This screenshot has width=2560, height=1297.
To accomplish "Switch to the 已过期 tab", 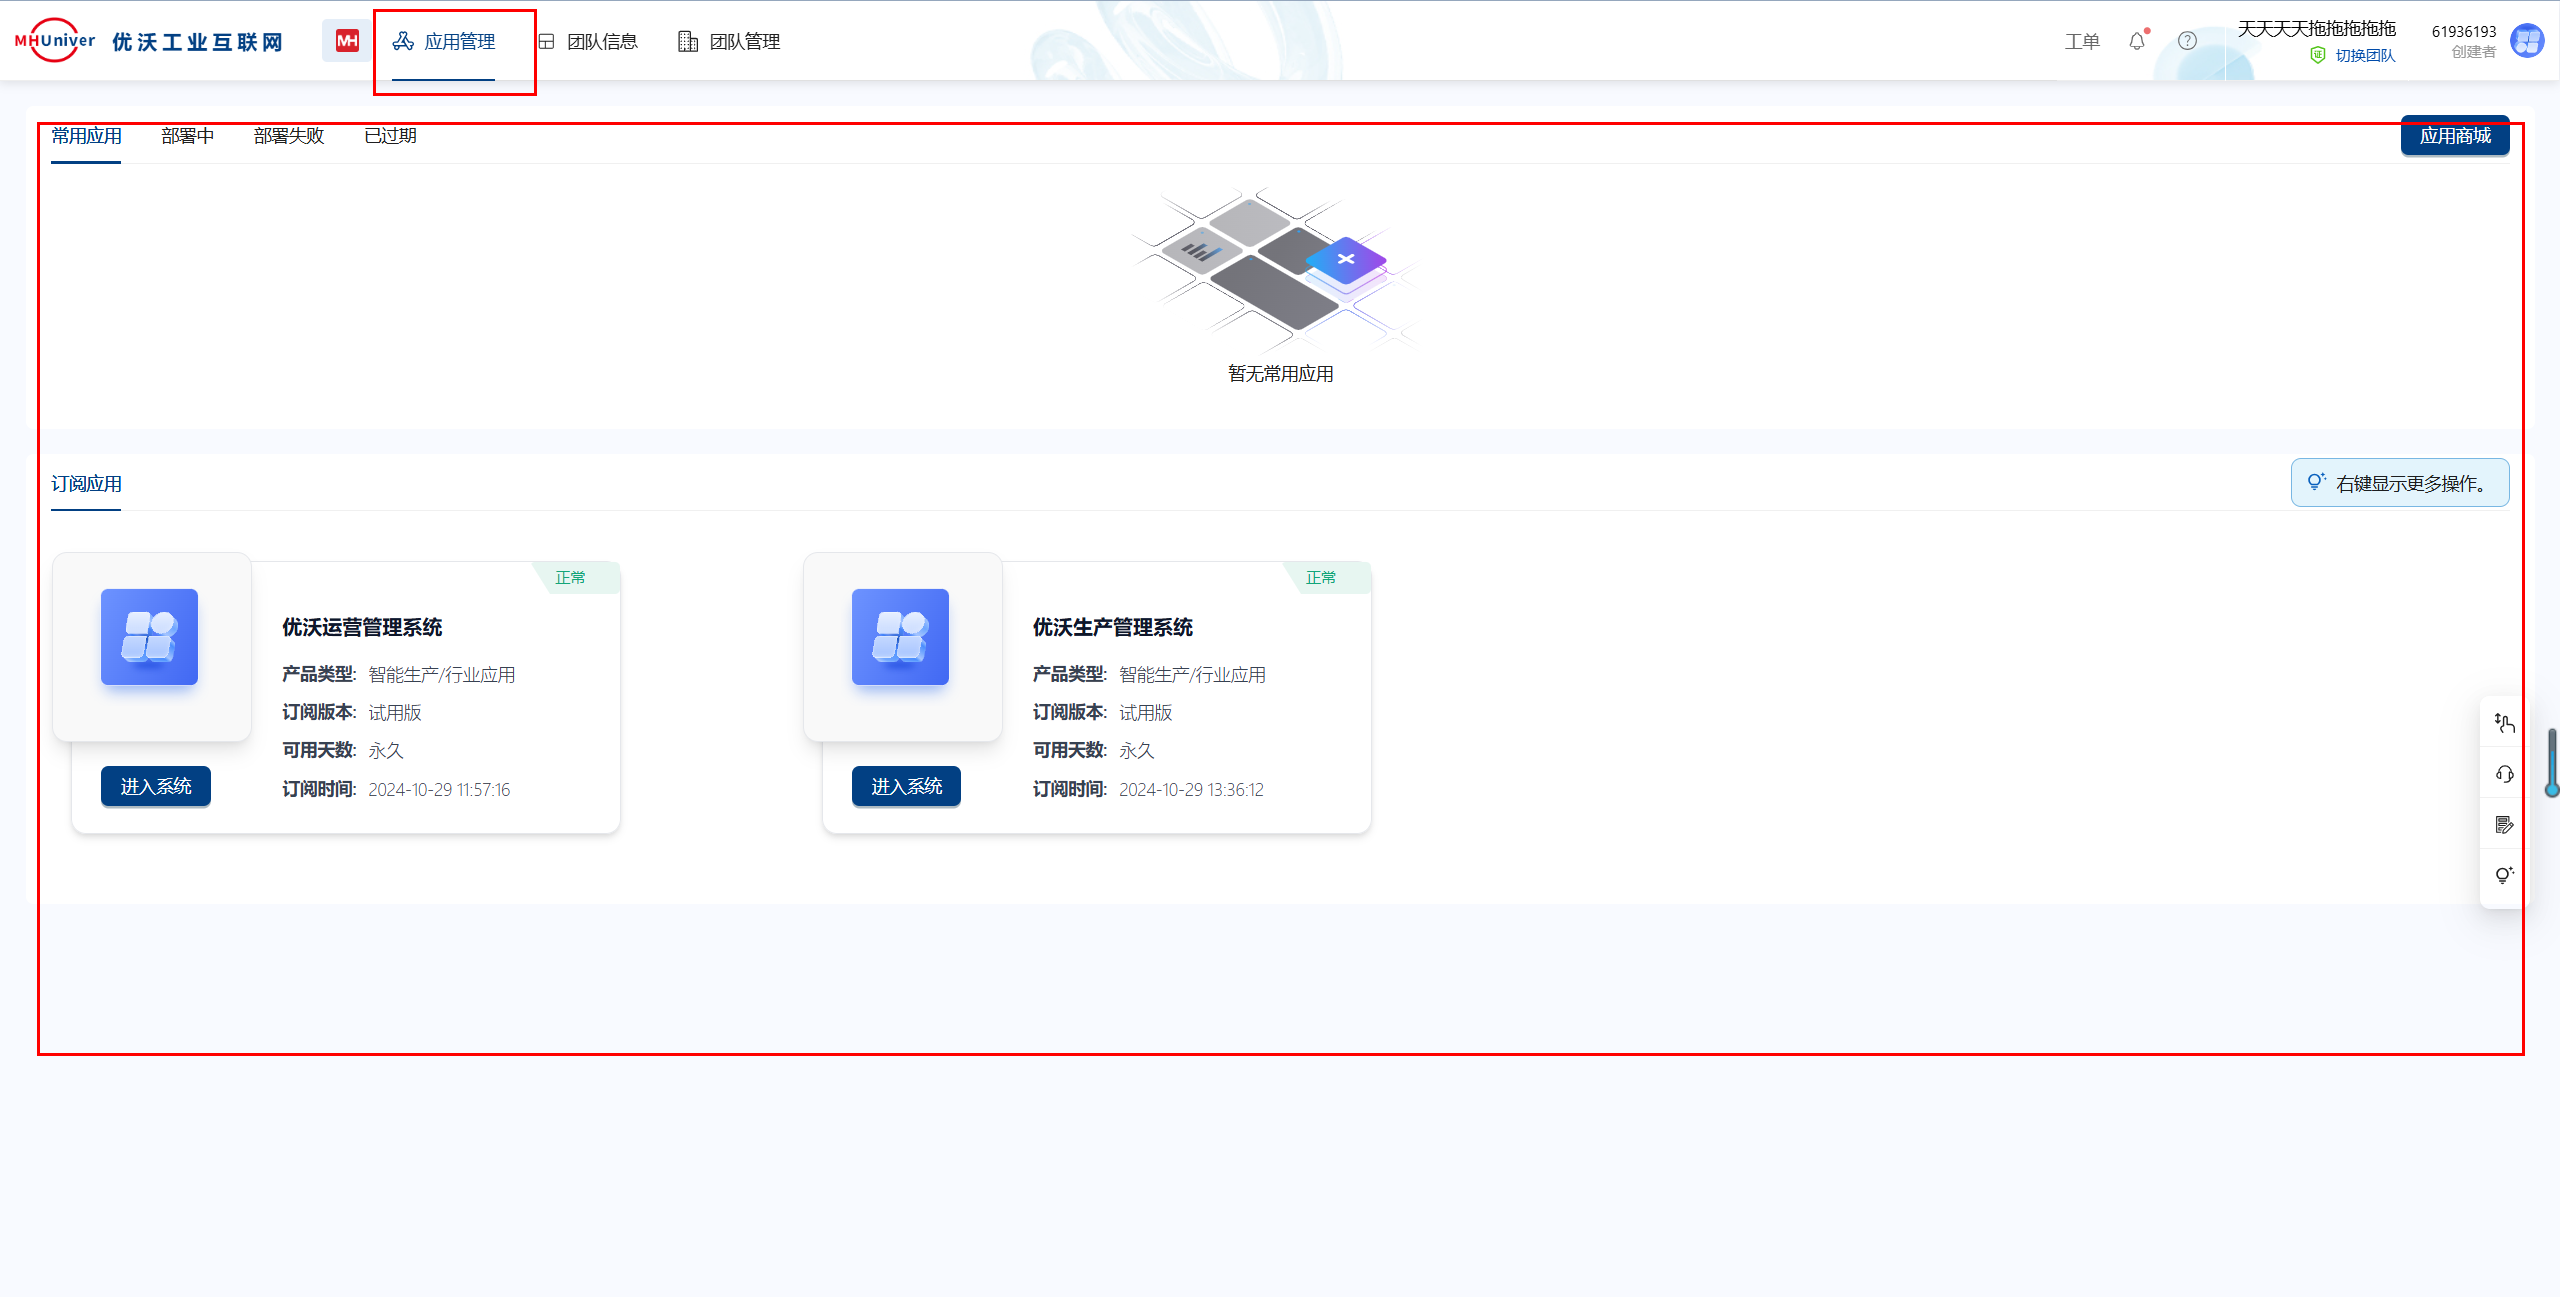I will (390, 136).
